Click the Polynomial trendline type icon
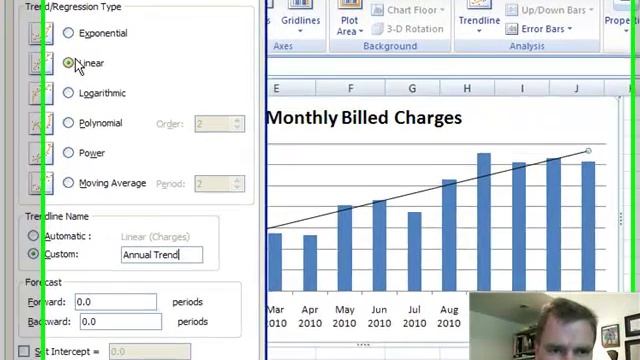The height and width of the screenshot is (360, 640). (x=41, y=123)
